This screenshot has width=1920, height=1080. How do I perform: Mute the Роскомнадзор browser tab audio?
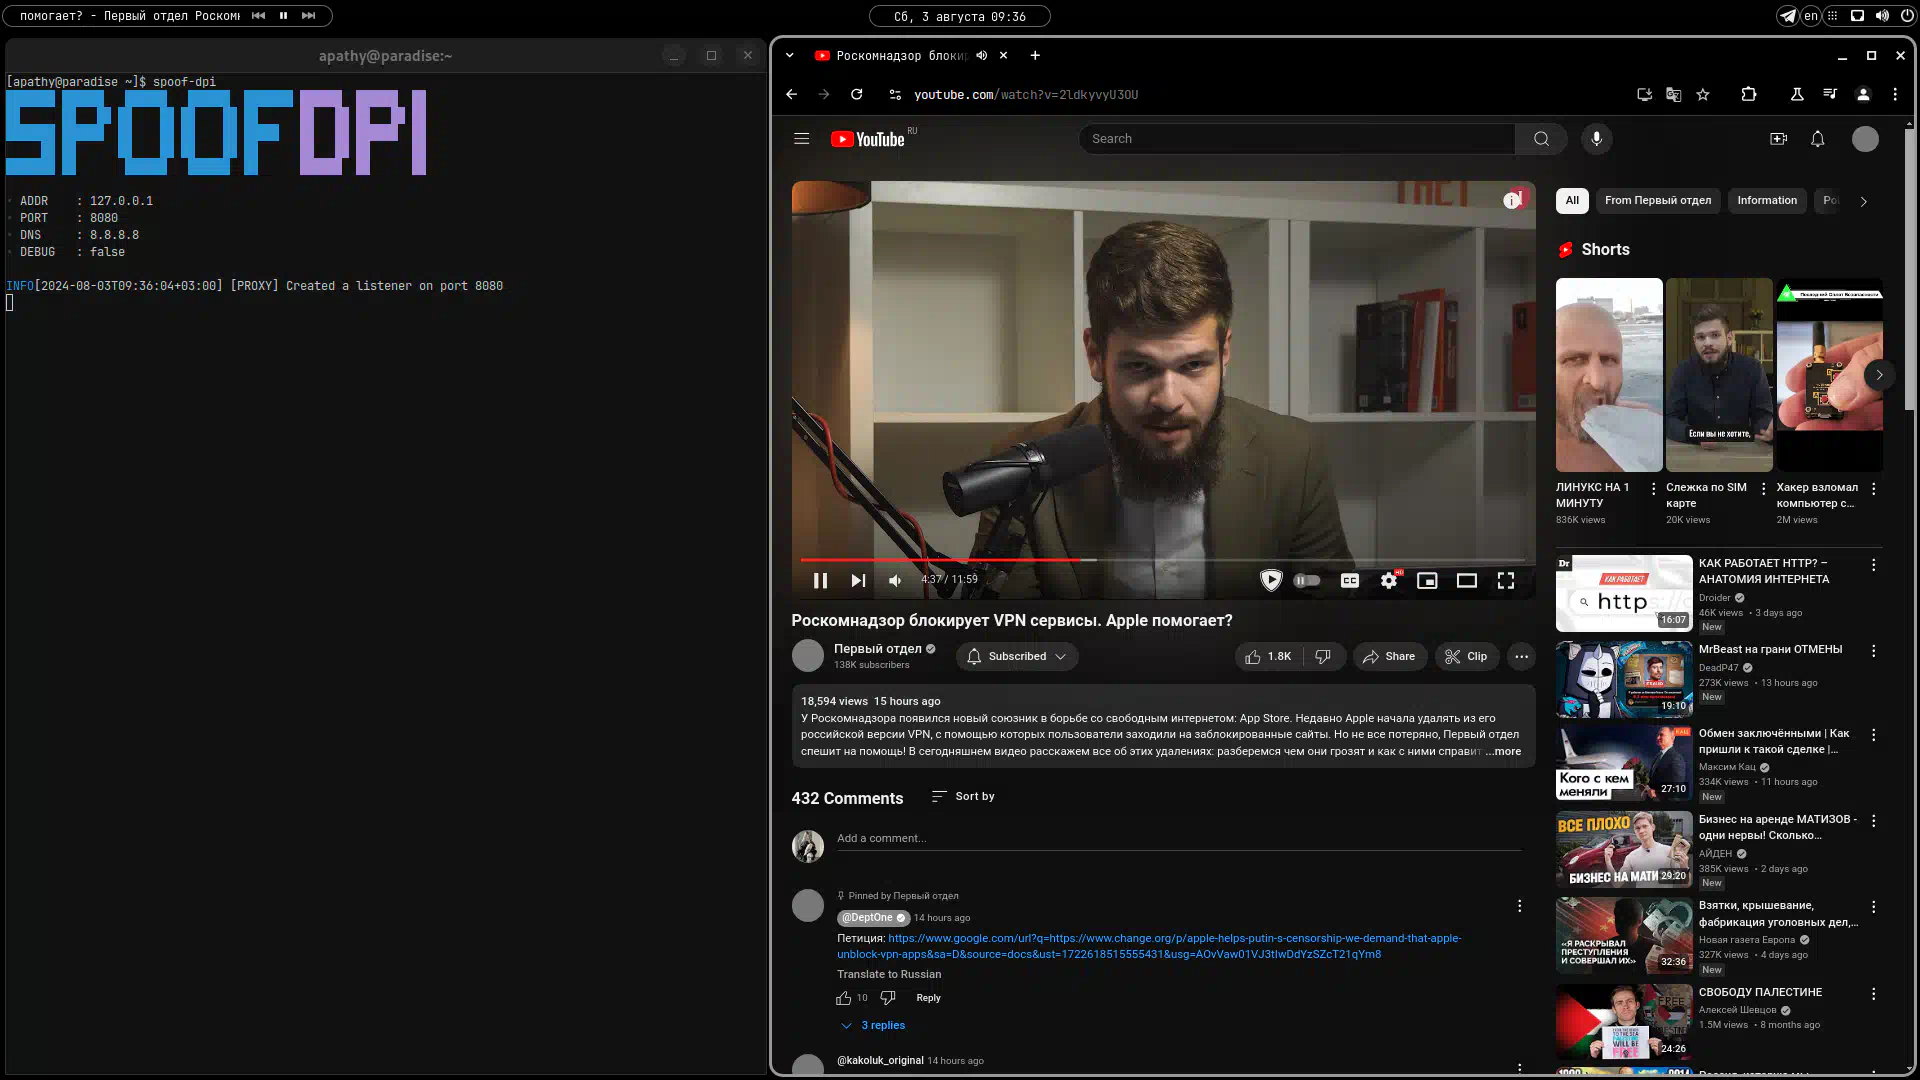point(981,56)
